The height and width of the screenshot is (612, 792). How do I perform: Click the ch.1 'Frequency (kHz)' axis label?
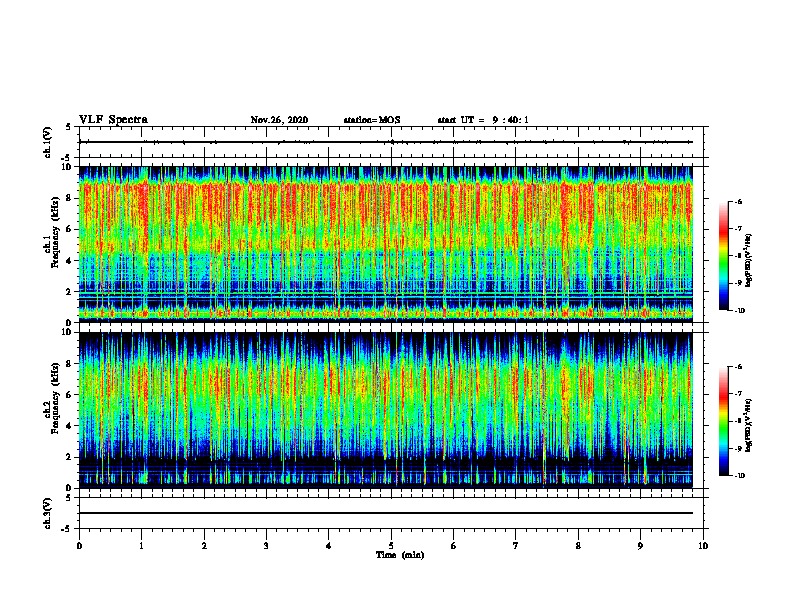56,233
